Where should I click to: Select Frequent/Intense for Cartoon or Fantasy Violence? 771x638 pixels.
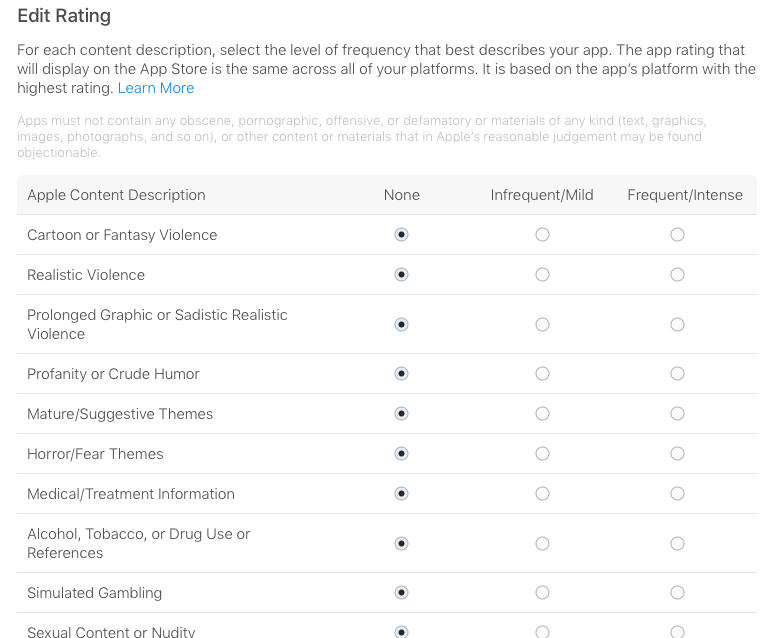coord(677,234)
